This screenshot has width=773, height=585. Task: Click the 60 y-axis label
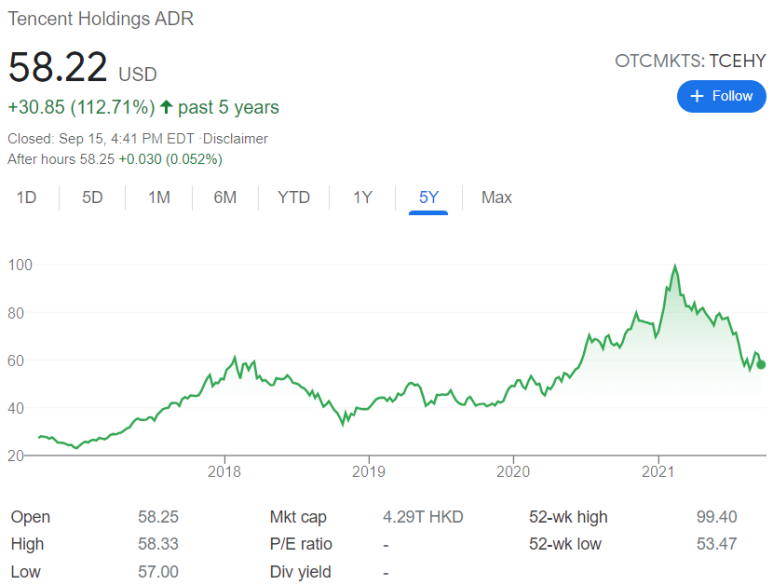(16, 361)
